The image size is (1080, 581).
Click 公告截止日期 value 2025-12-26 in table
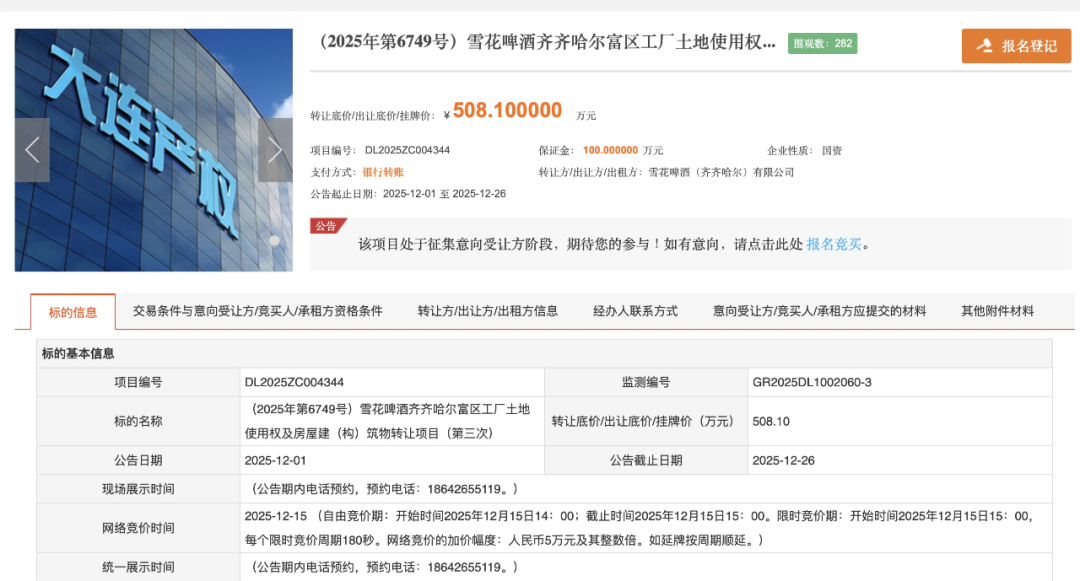pyautogui.click(x=783, y=461)
